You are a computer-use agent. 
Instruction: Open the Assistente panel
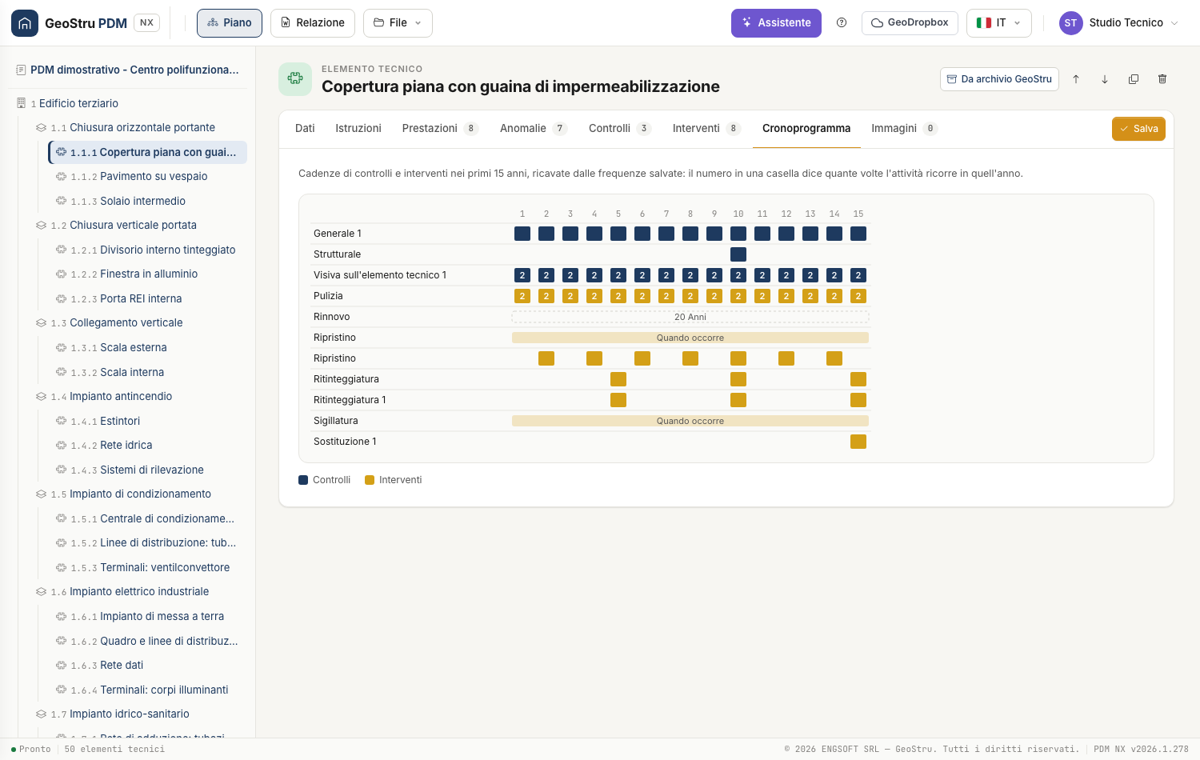pyautogui.click(x=776, y=23)
